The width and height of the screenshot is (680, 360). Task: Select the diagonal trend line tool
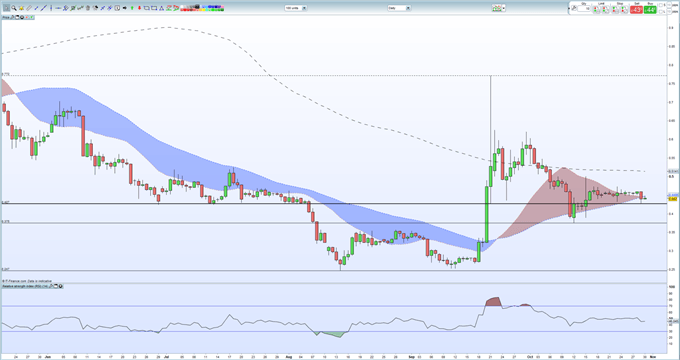pos(44,8)
